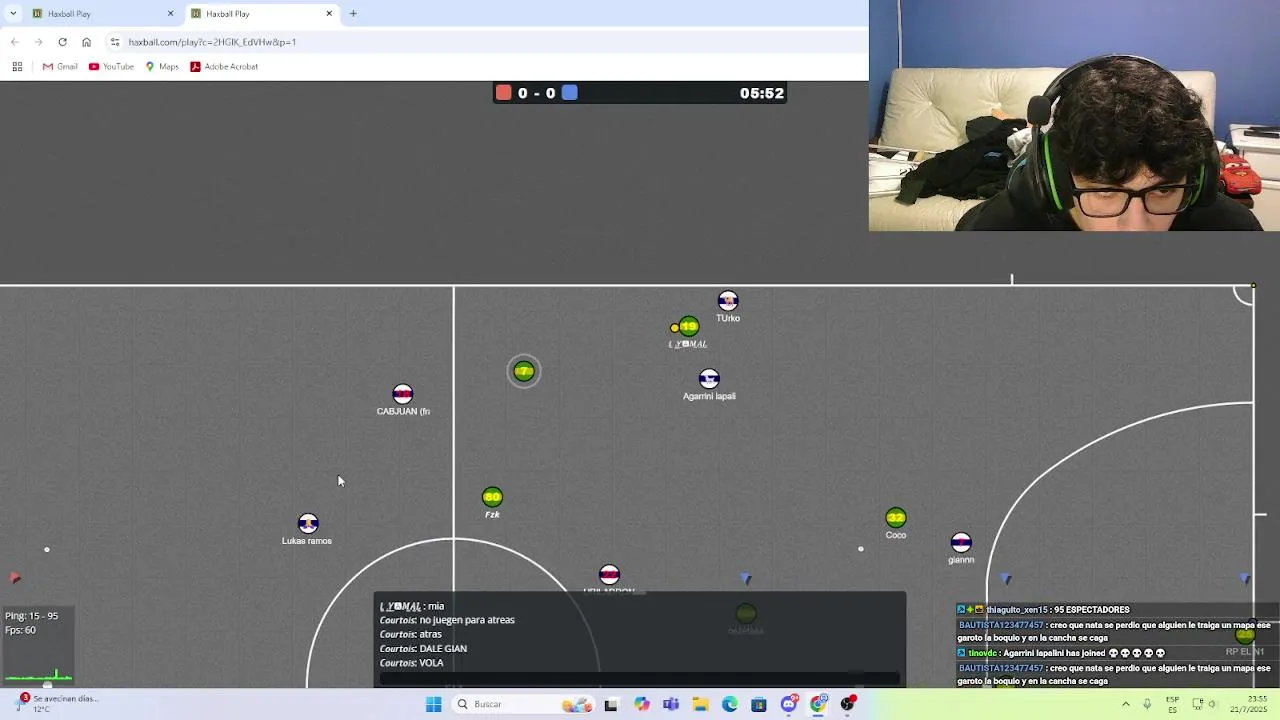Image resolution: width=1280 pixels, height=720 pixels.
Task: Open the Maps bookmark
Action: pos(162,66)
